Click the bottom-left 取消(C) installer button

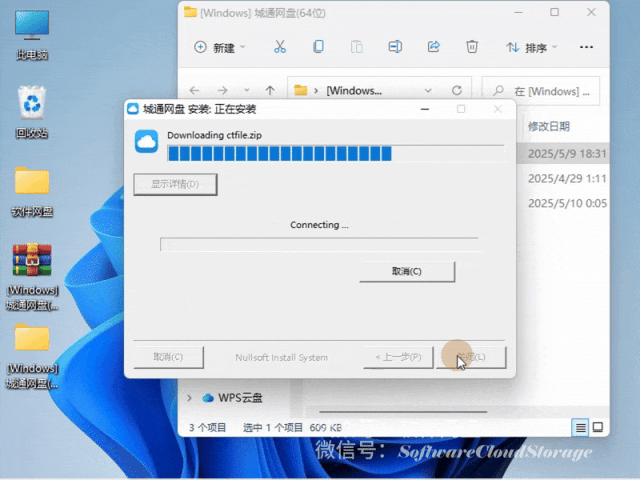tap(168, 357)
